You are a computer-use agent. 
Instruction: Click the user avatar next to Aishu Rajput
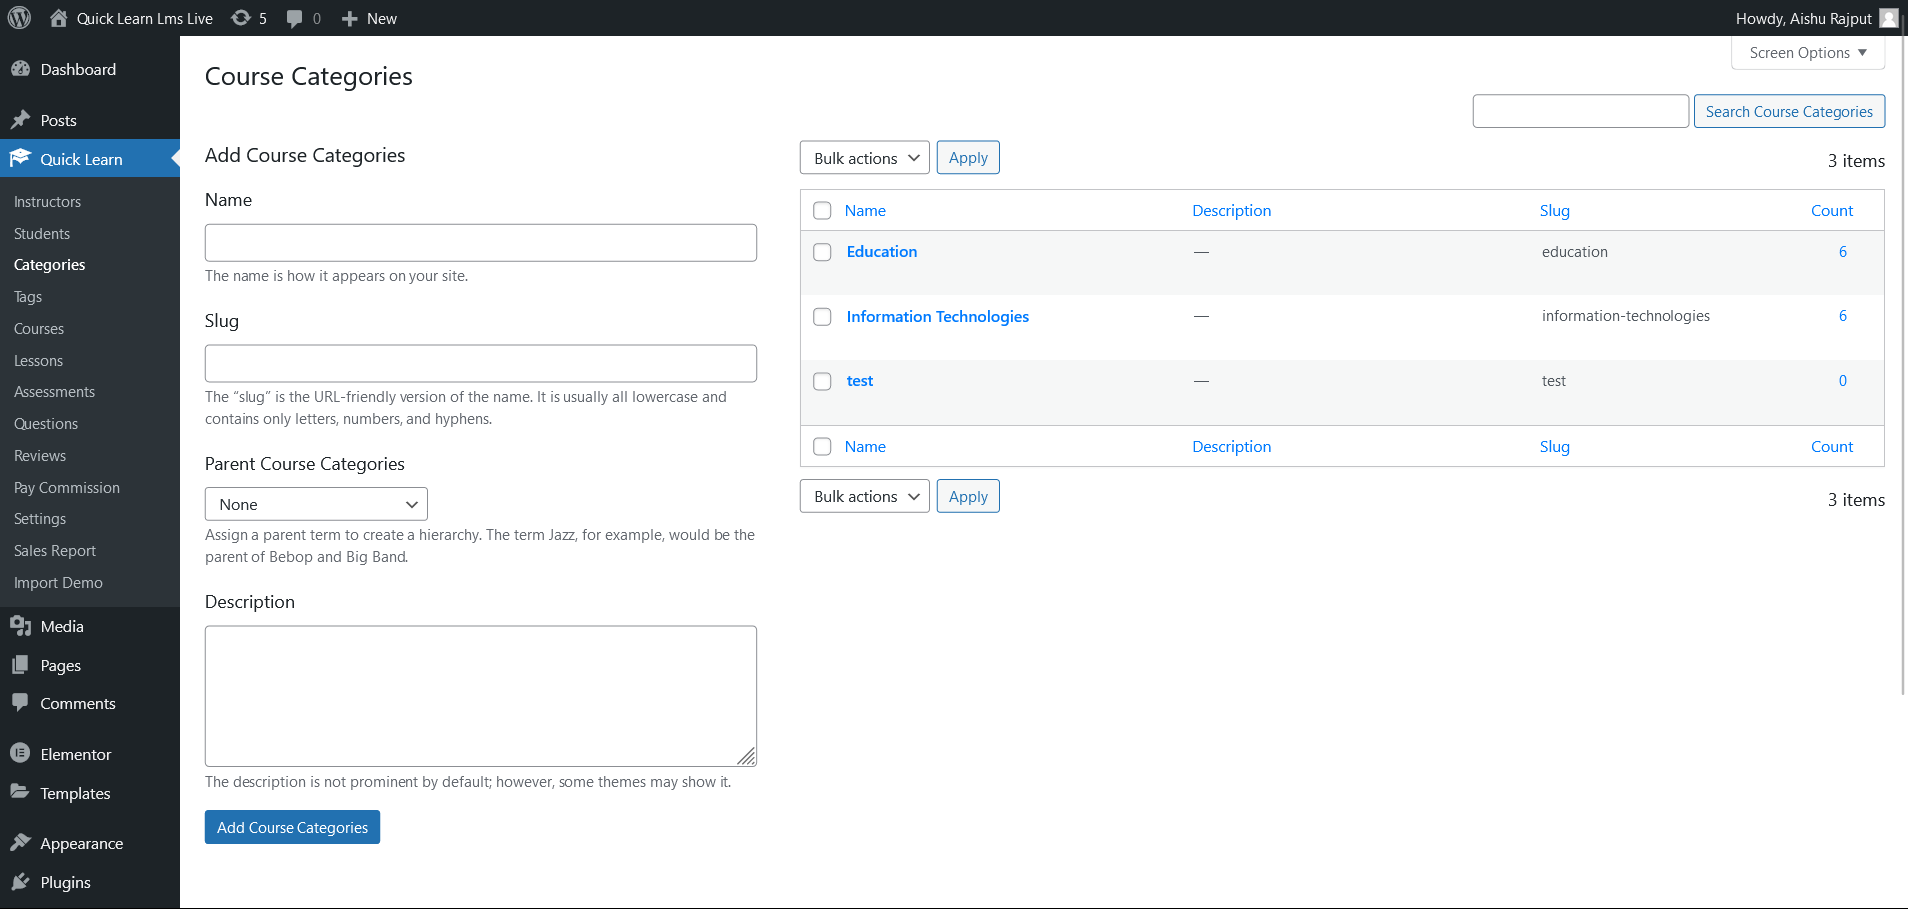[1889, 18]
